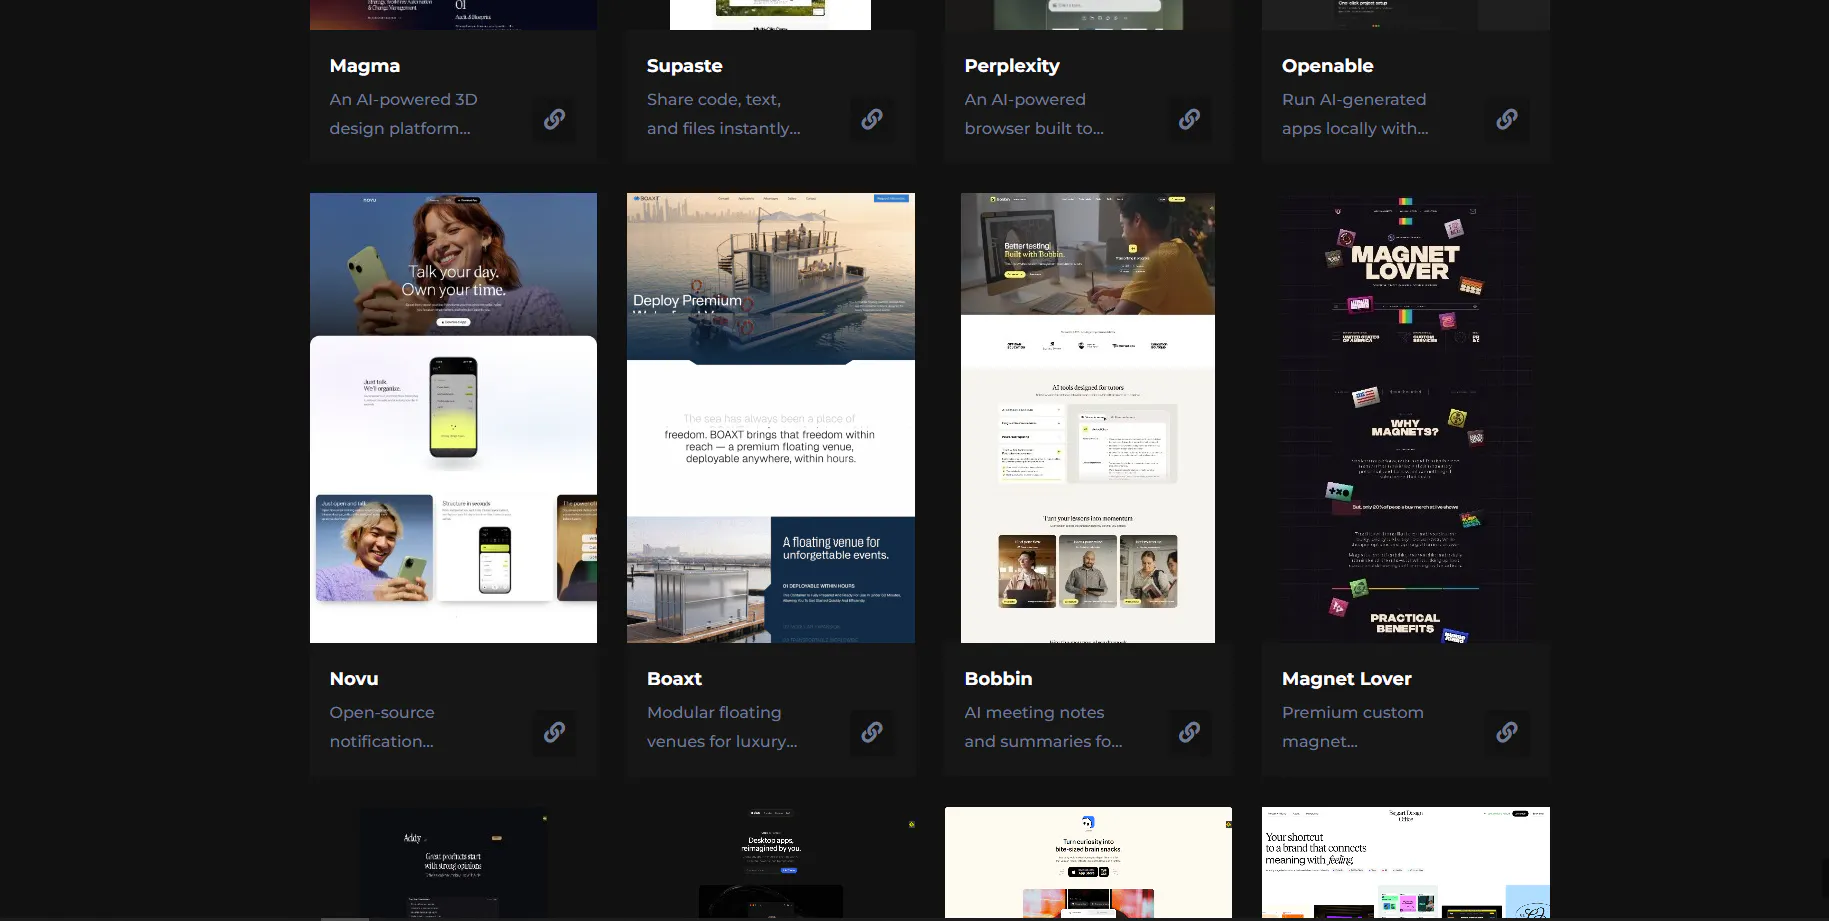Open the Magnet Lover website preview thumbnail

click(x=1406, y=418)
